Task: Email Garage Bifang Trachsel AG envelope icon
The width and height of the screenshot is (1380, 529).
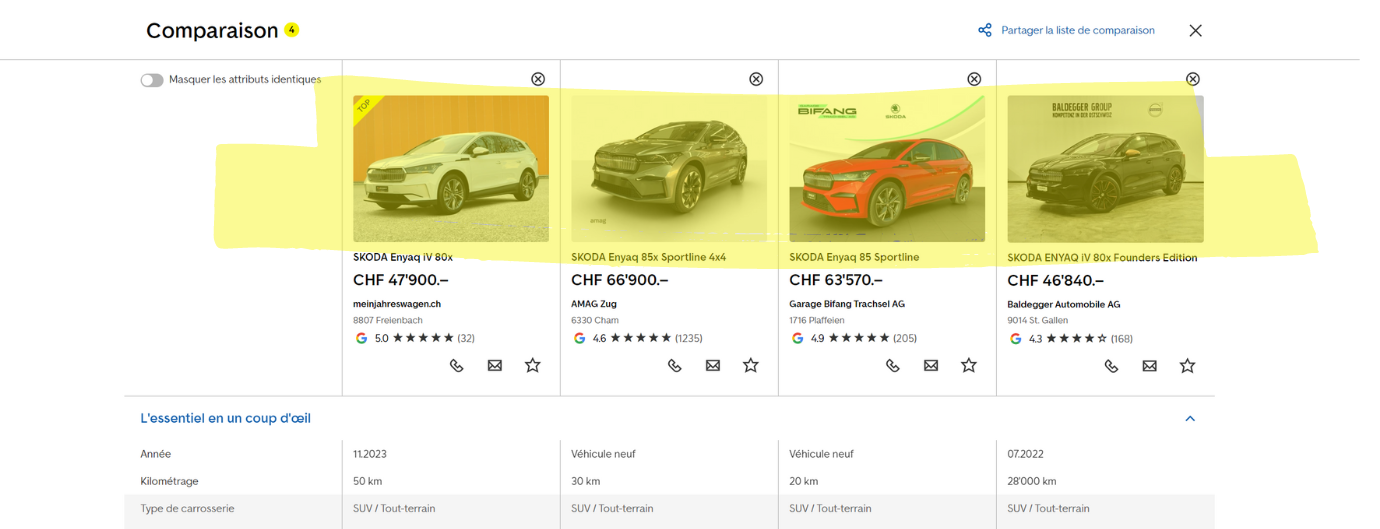Action: click(x=930, y=366)
